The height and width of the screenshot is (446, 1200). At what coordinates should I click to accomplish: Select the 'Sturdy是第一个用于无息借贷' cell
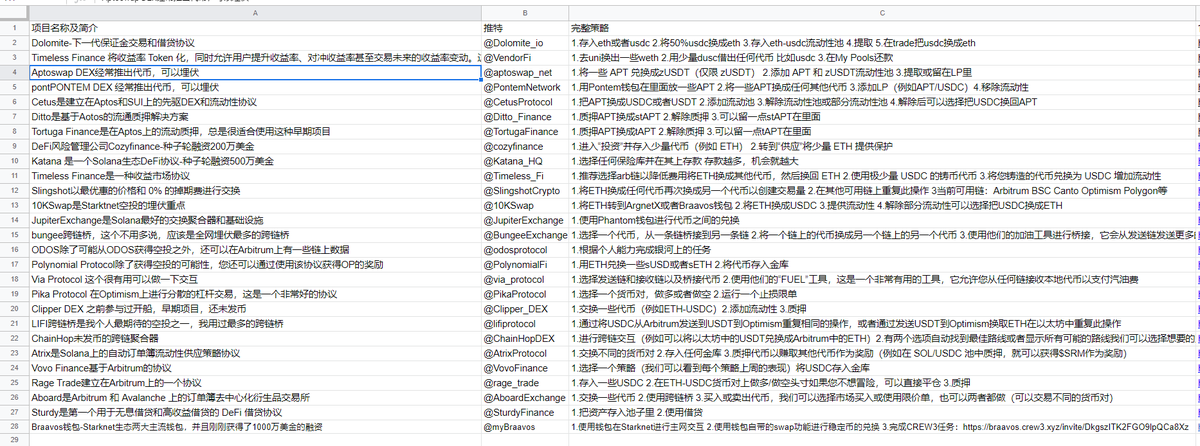[254, 410]
